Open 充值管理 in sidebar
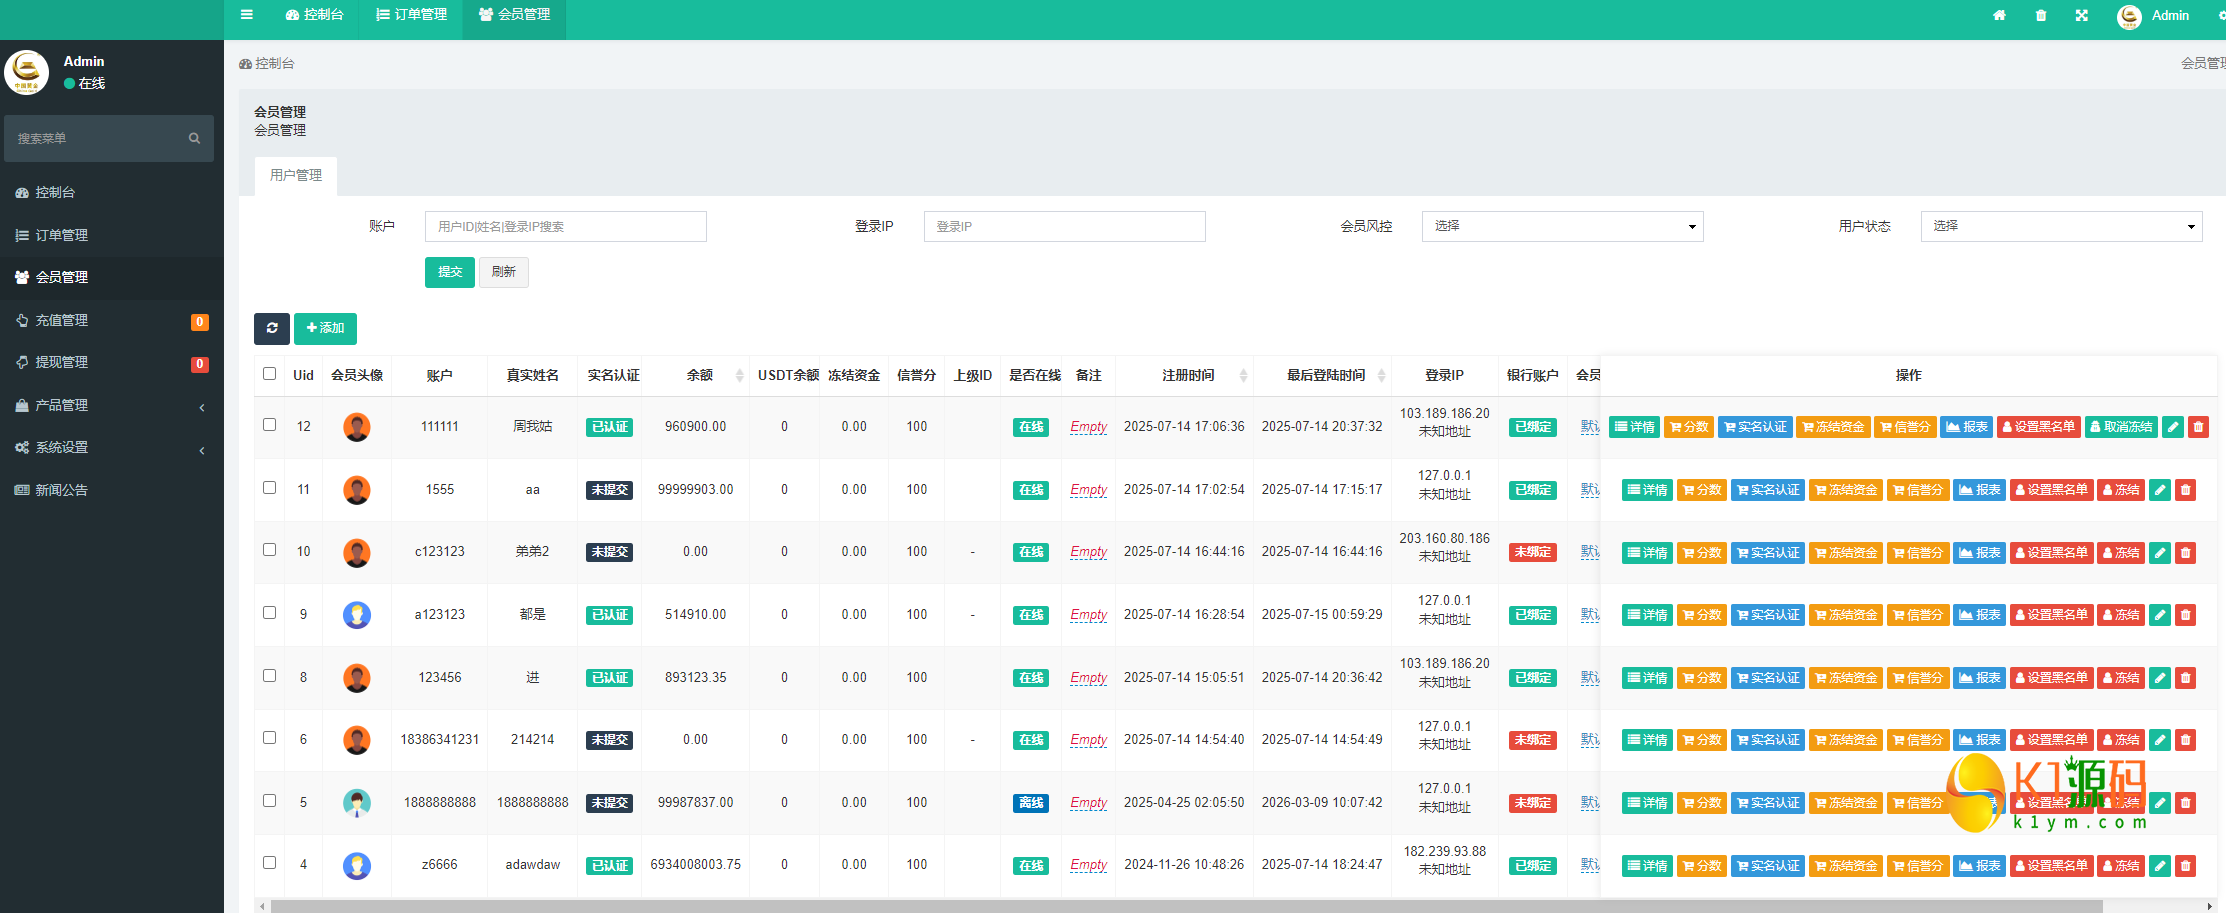This screenshot has height=913, width=2226. [111, 320]
